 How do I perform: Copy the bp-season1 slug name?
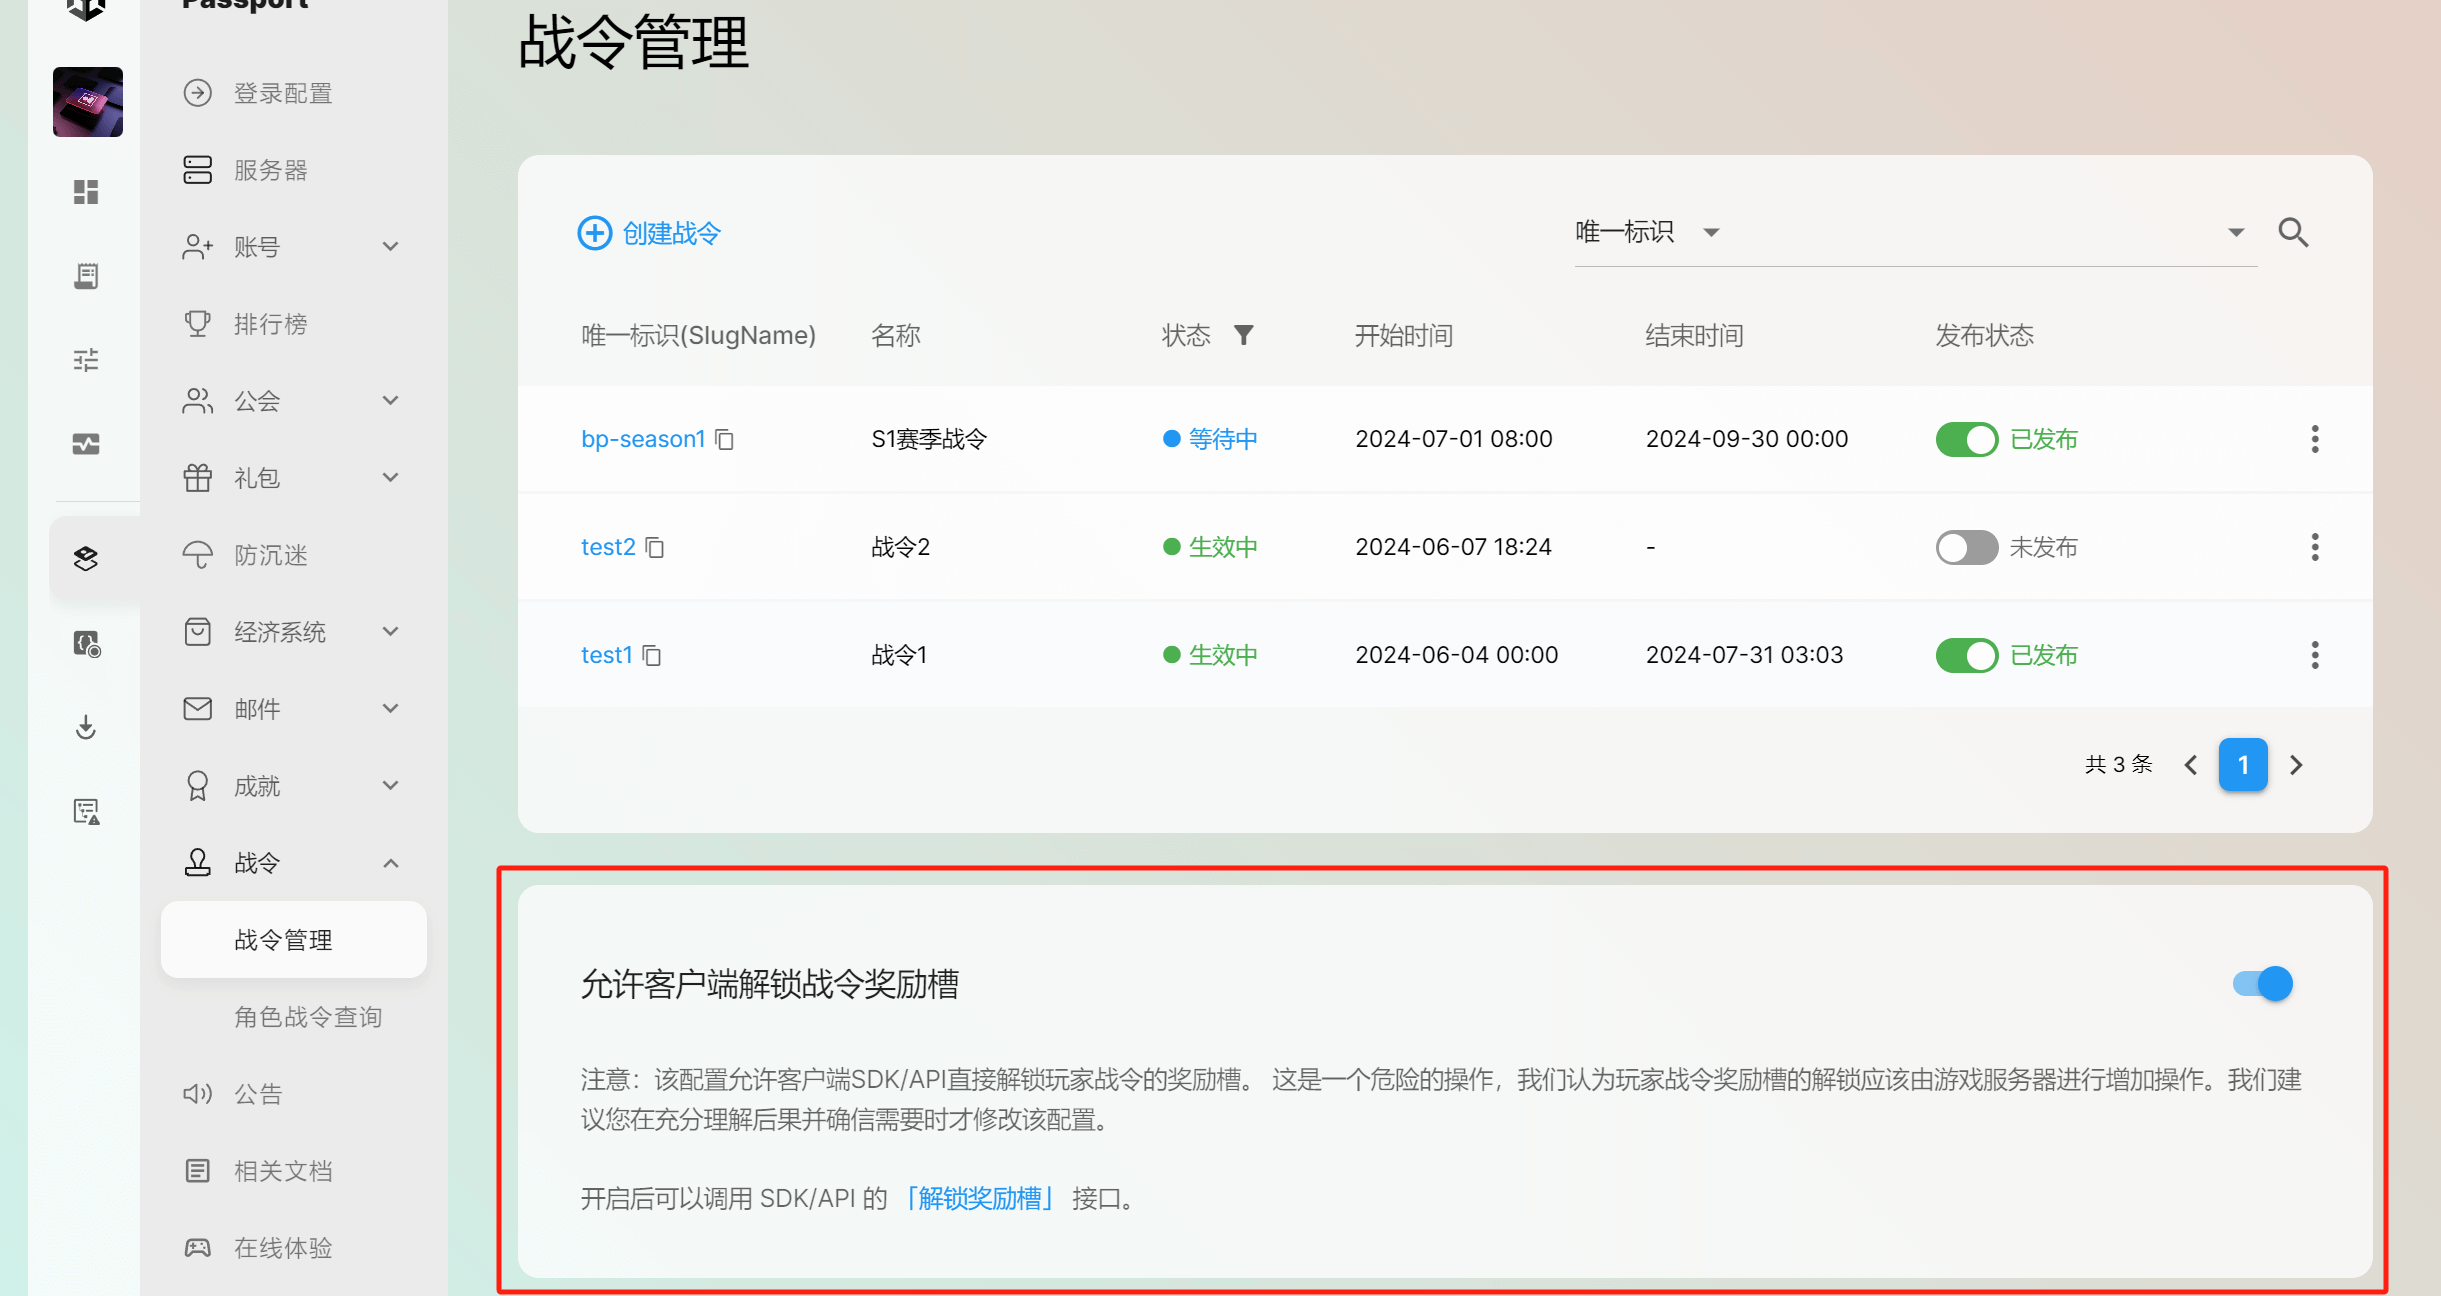tap(725, 440)
